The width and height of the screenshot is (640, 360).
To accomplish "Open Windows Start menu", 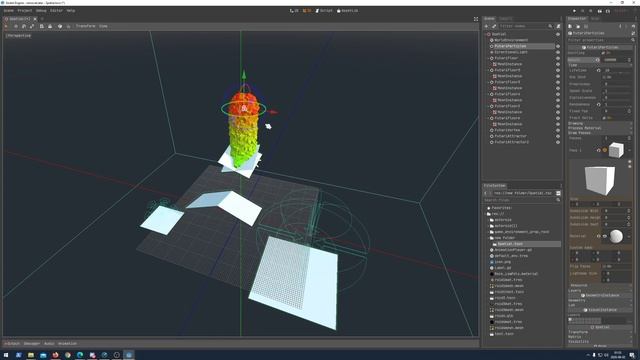I will [6, 355].
